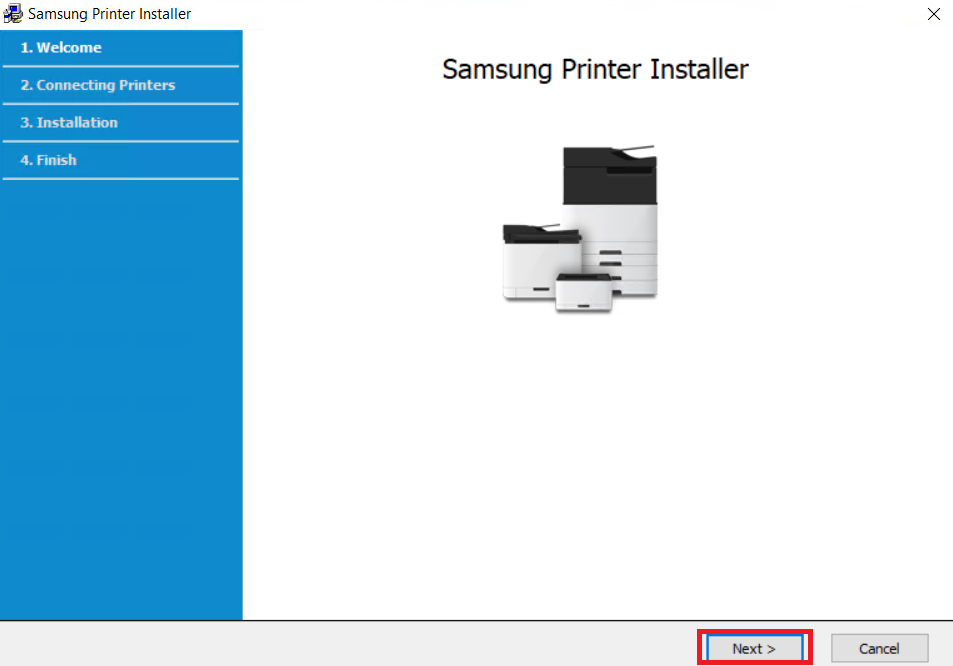Click the Samsung Printer Installer heading
The image size is (953, 666).
click(595, 69)
